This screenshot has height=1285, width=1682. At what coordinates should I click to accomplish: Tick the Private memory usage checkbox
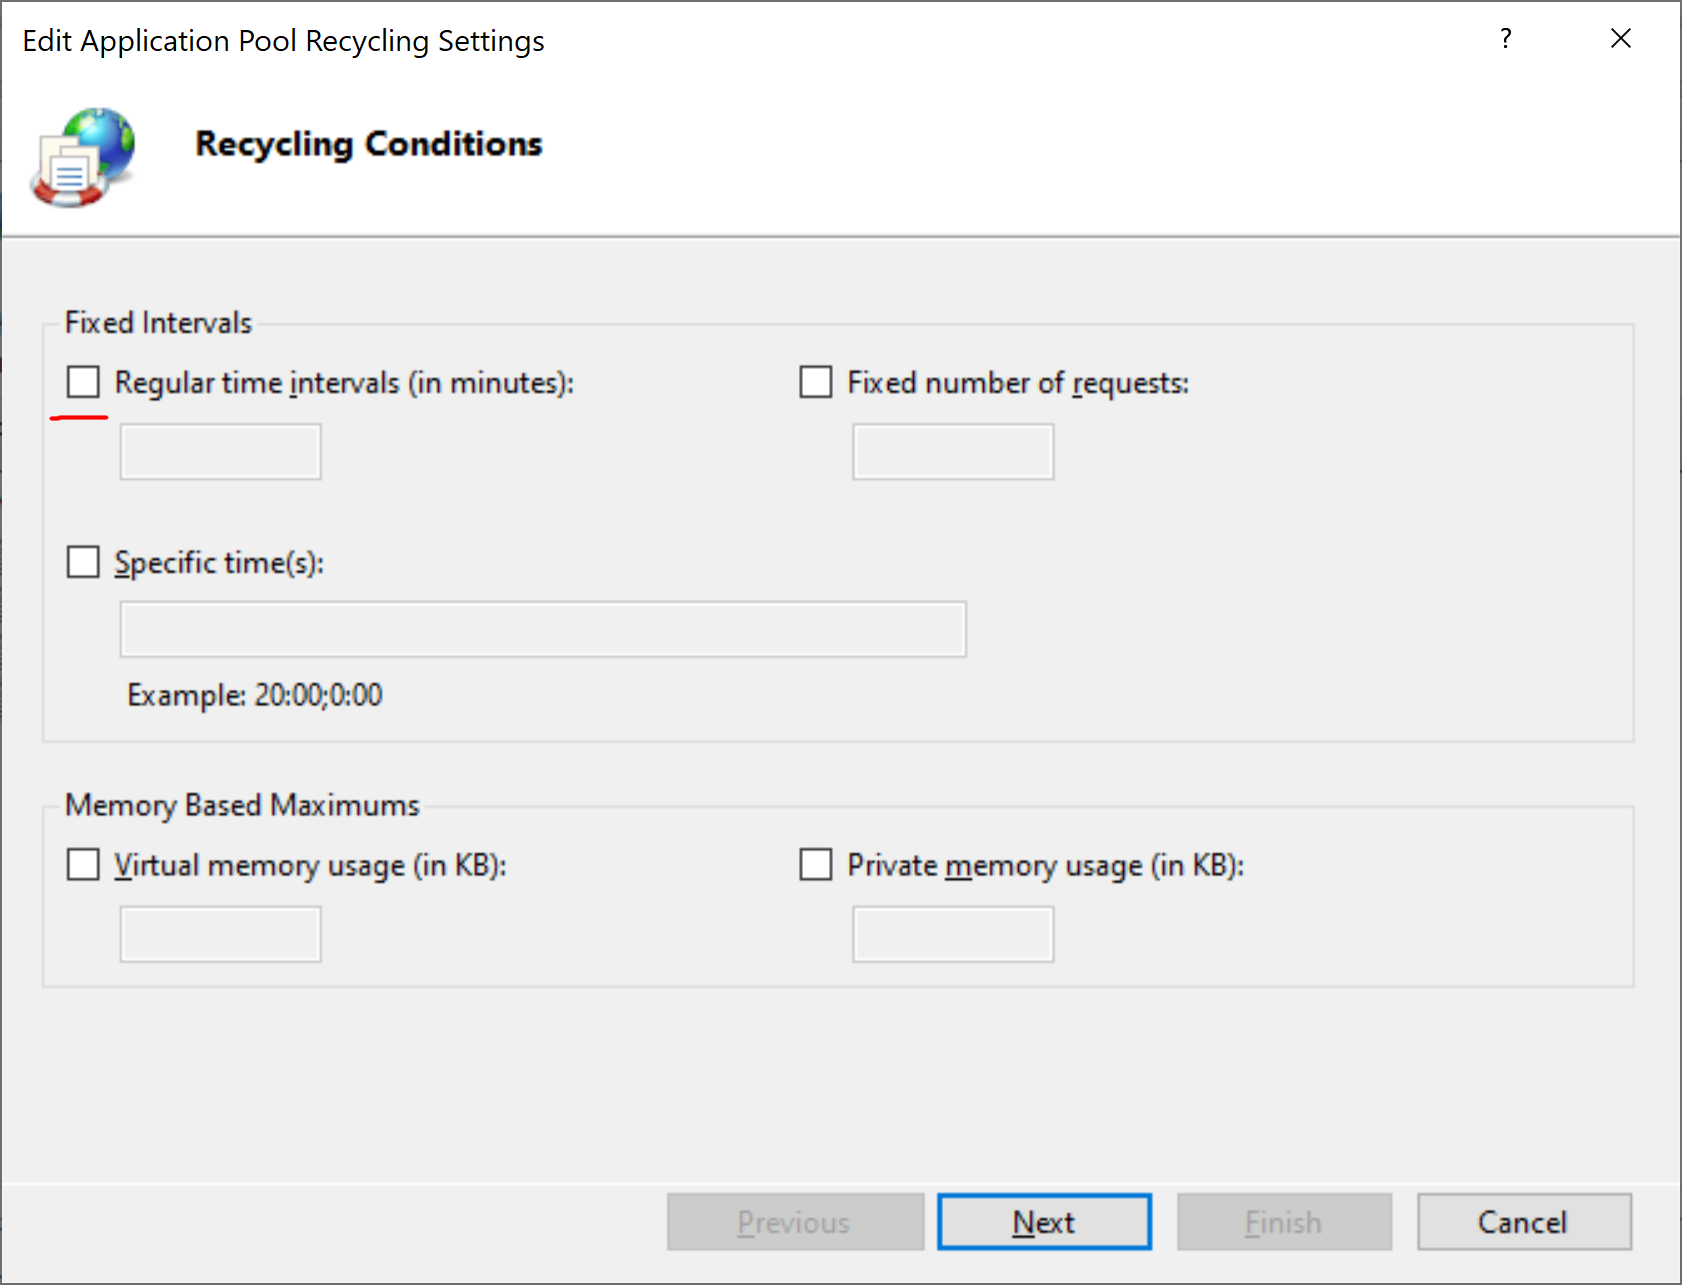point(816,864)
